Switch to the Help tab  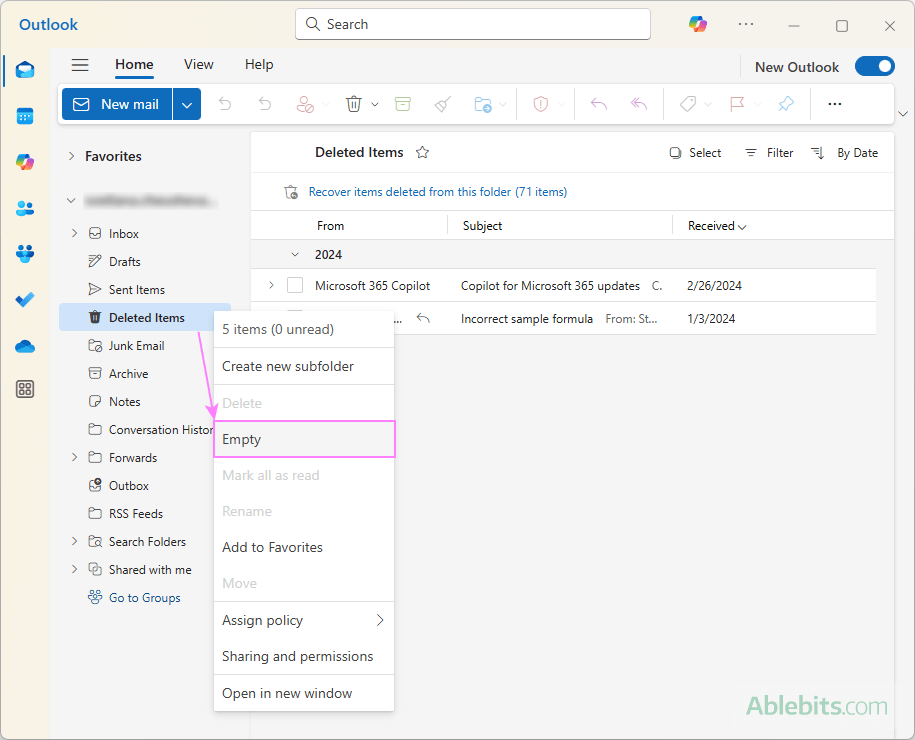(x=259, y=65)
